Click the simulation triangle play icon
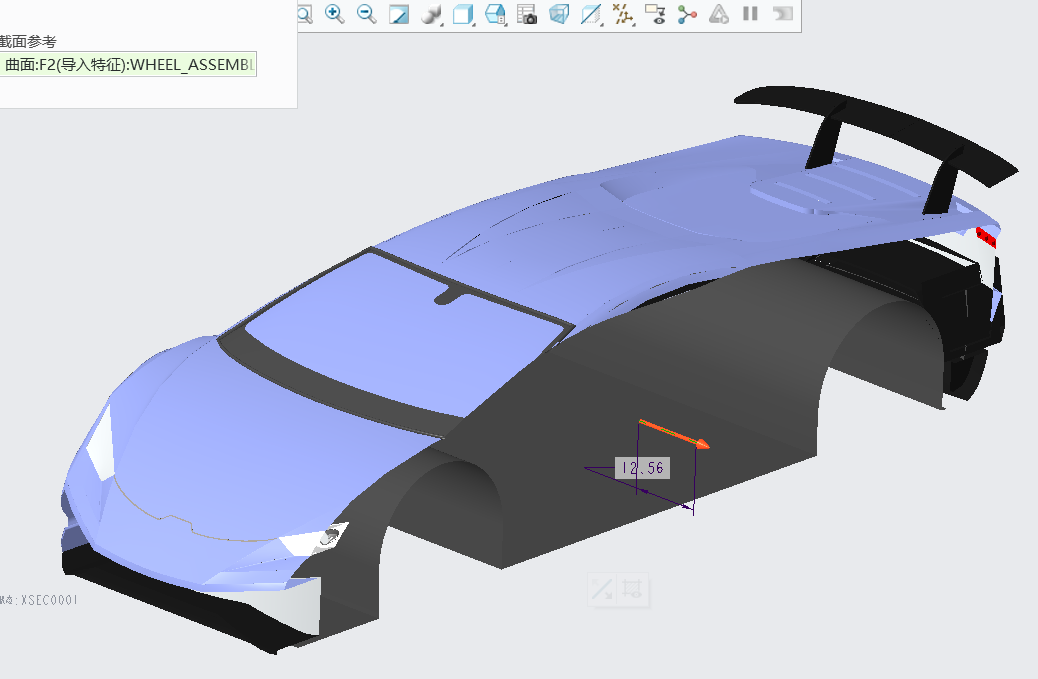This screenshot has width=1038, height=679. [719, 14]
